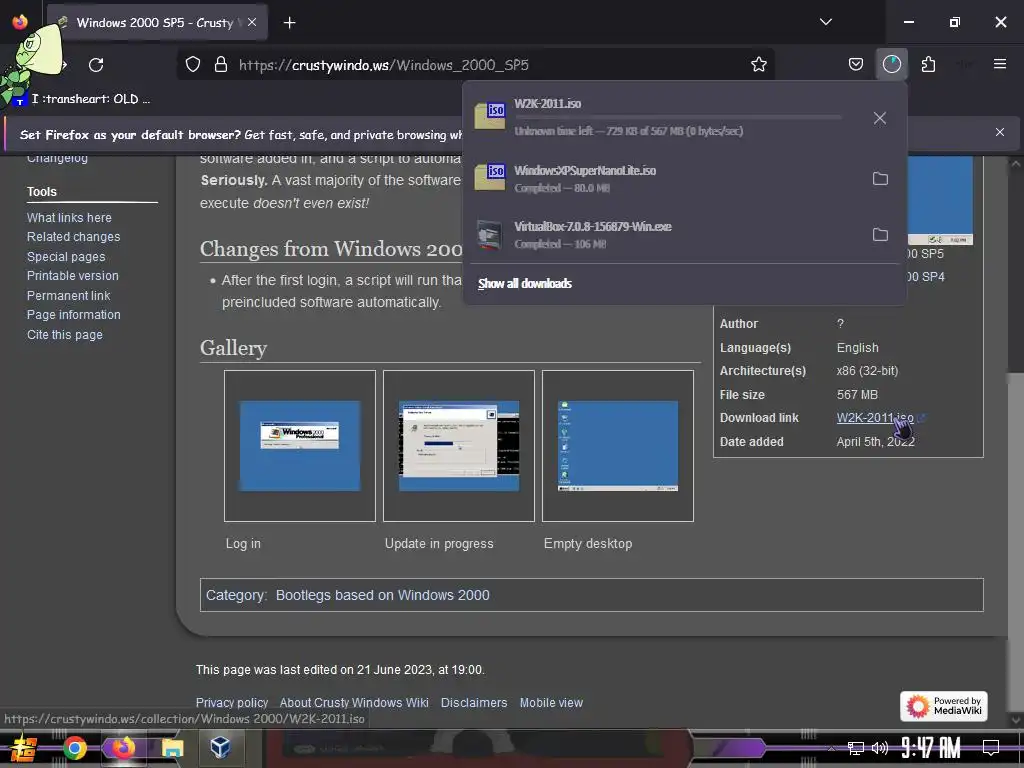Open the transheart bookmark in bookmarks bar

82,99
